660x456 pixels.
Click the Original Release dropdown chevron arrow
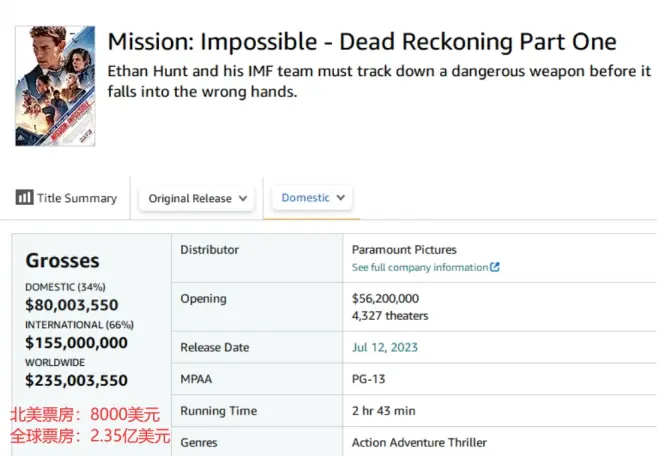pyautogui.click(x=243, y=198)
